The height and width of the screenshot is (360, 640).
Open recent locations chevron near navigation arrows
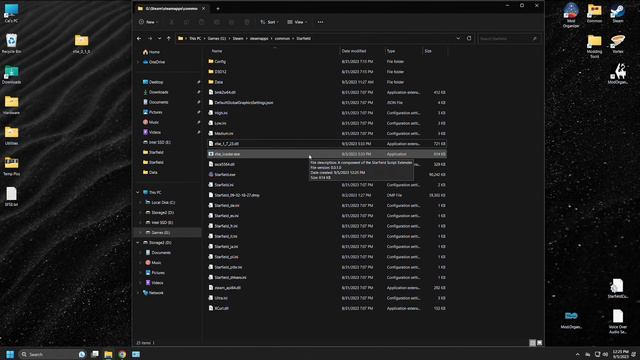[x=159, y=38]
